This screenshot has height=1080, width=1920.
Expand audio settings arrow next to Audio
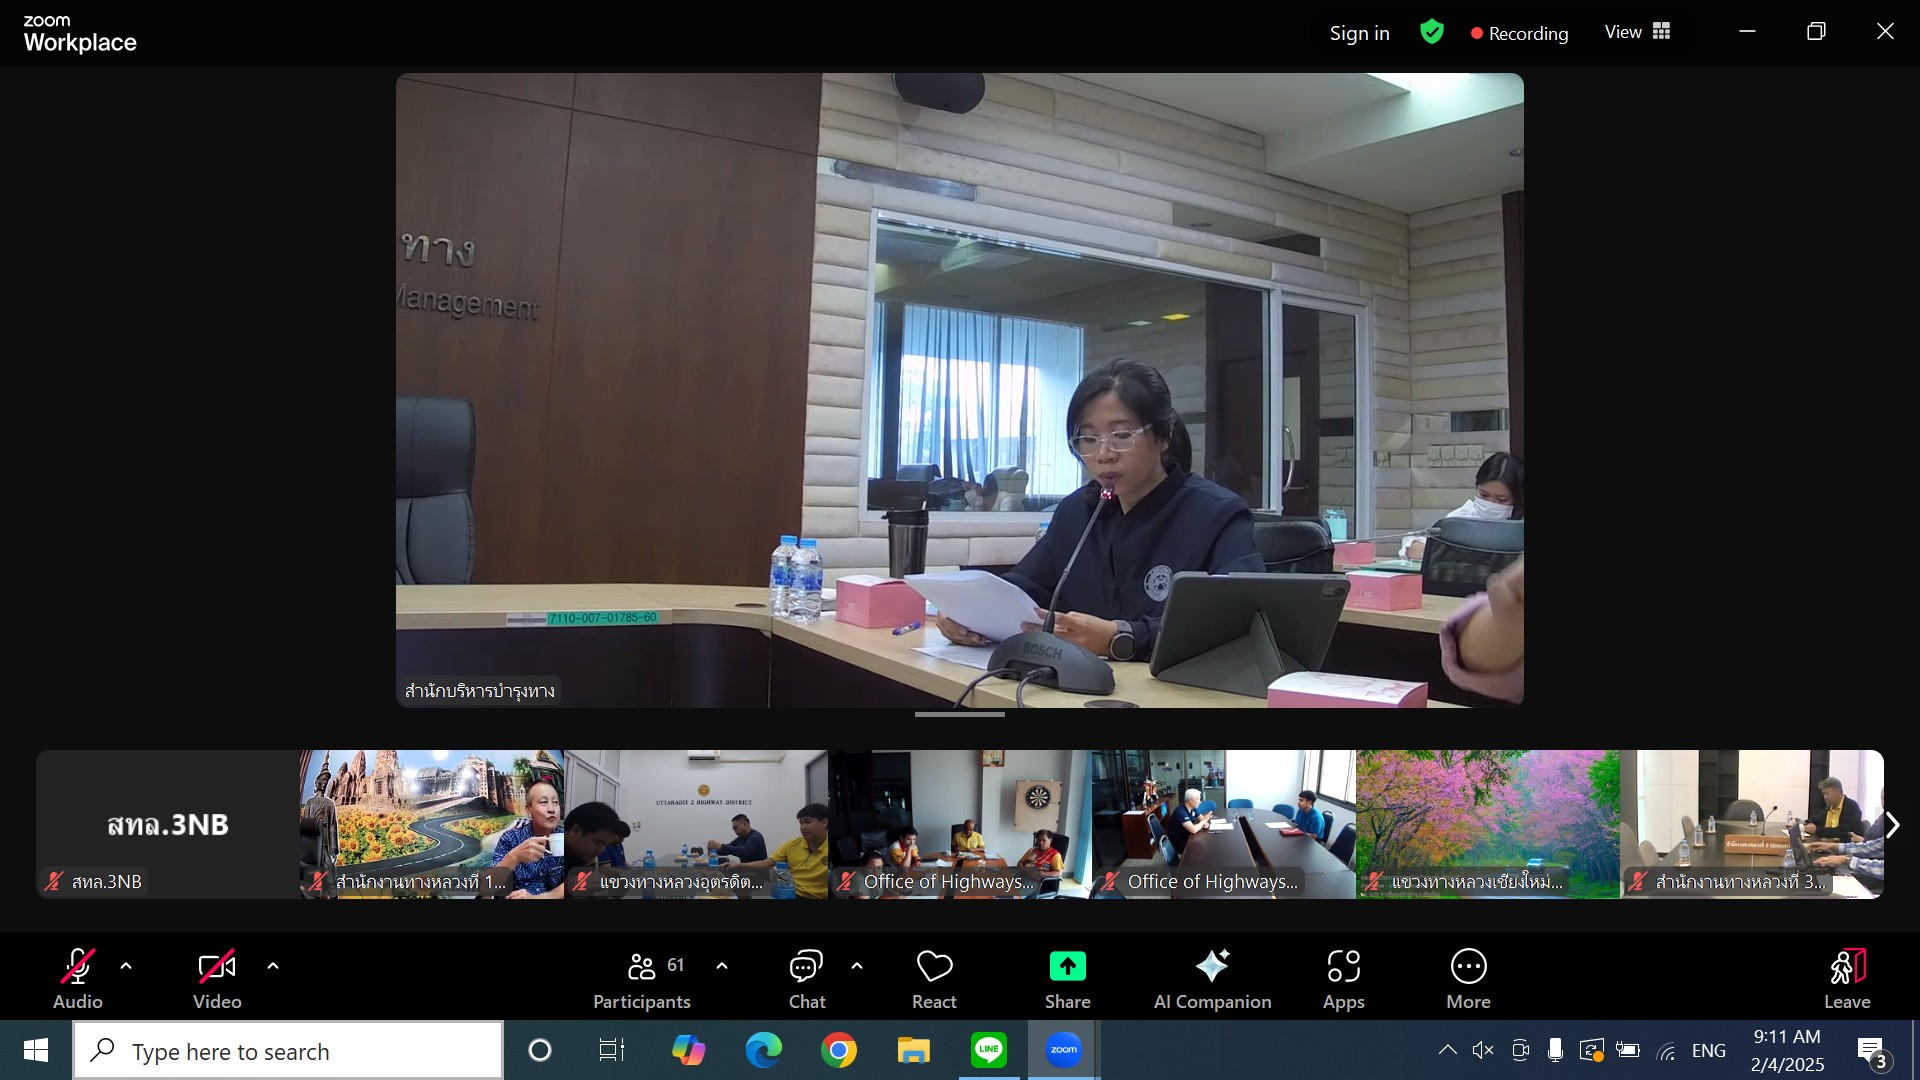coord(126,966)
